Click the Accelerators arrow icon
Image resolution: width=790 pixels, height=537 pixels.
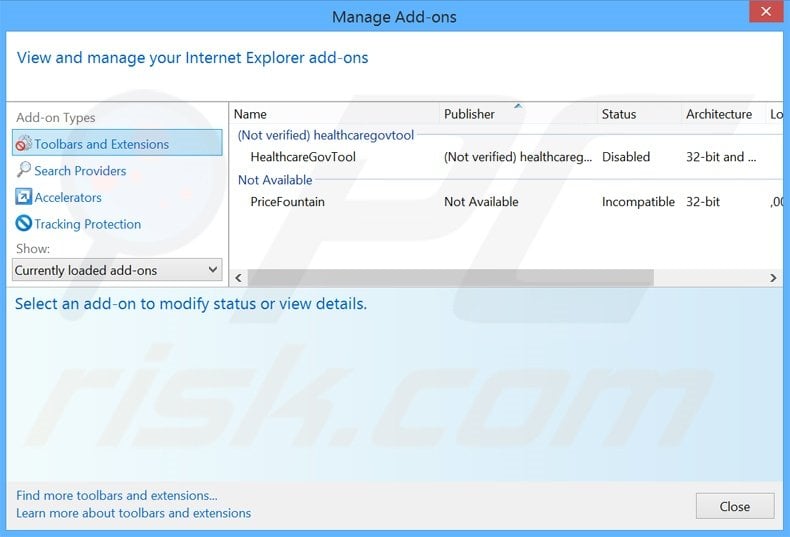[23, 196]
